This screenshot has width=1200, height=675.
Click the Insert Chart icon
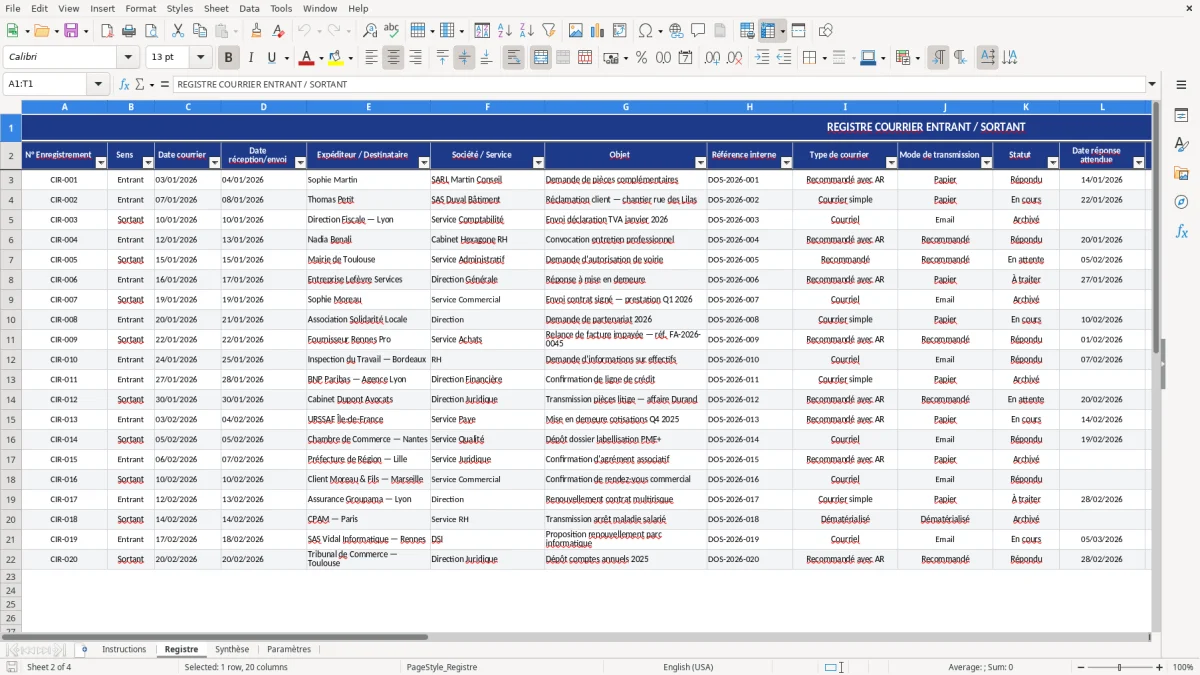coord(598,31)
